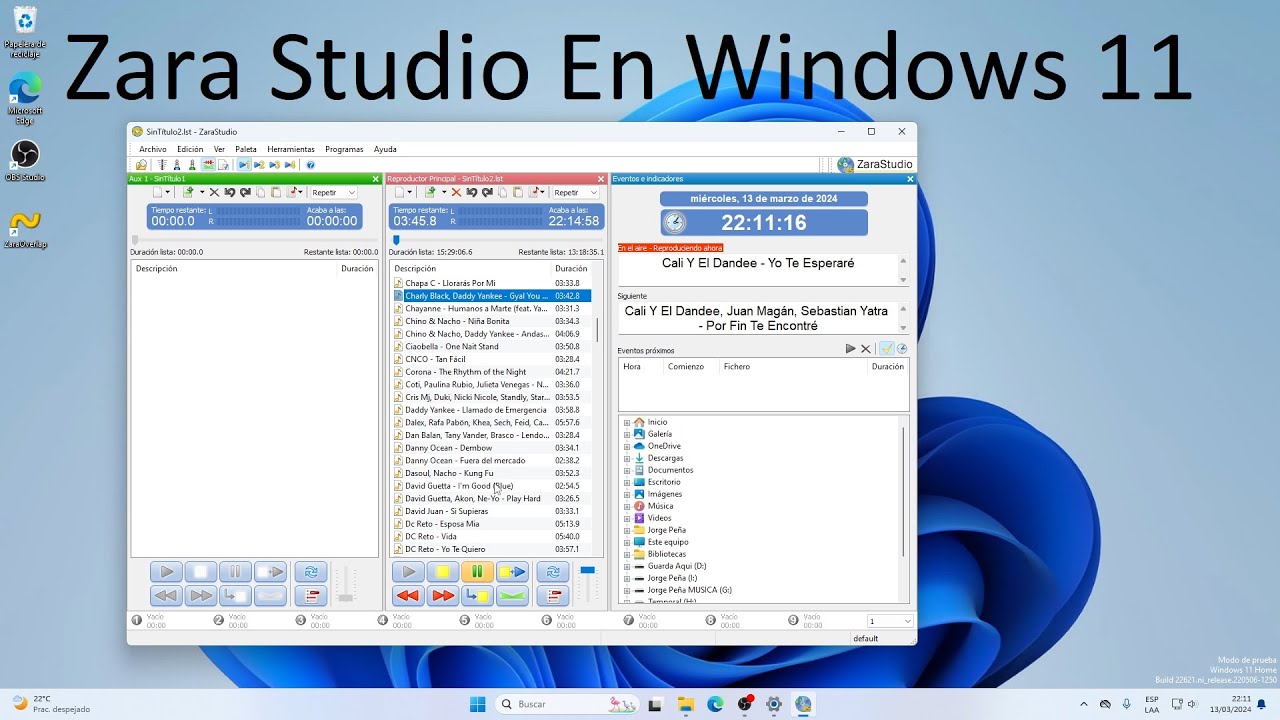The image size is (1280, 720).
Task: Toggle player 2 button in main toolbar
Action: [x=259, y=165]
